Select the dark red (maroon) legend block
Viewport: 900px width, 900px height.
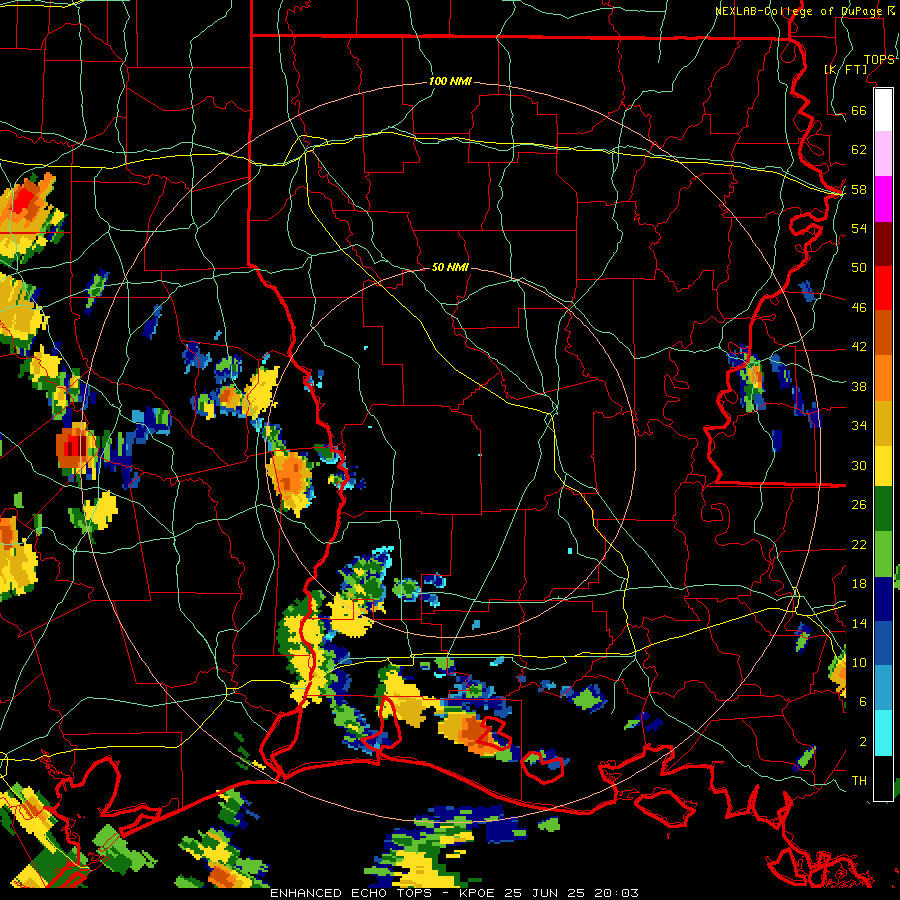[x=883, y=244]
